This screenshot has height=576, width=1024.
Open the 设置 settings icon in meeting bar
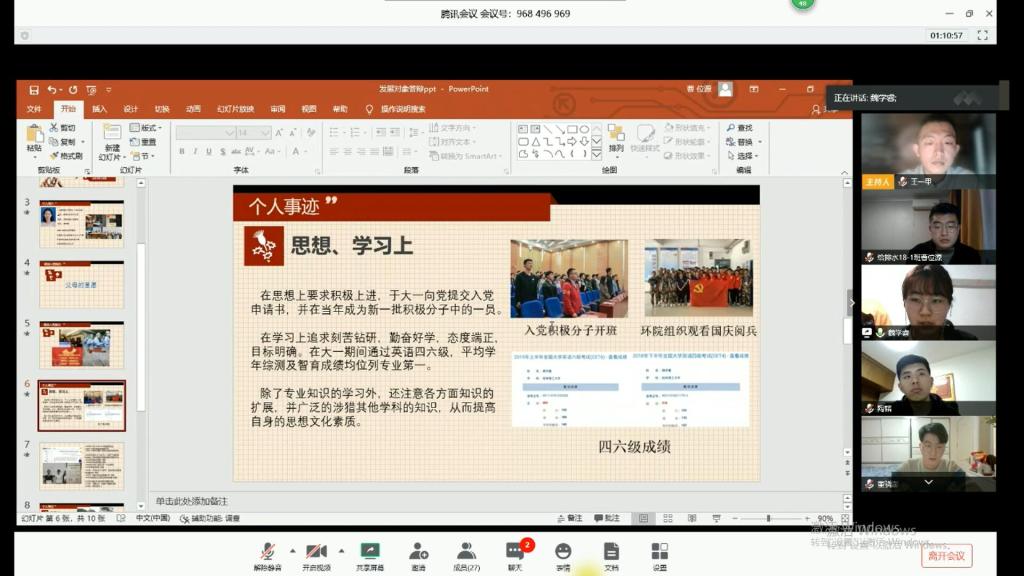[x=659, y=552]
